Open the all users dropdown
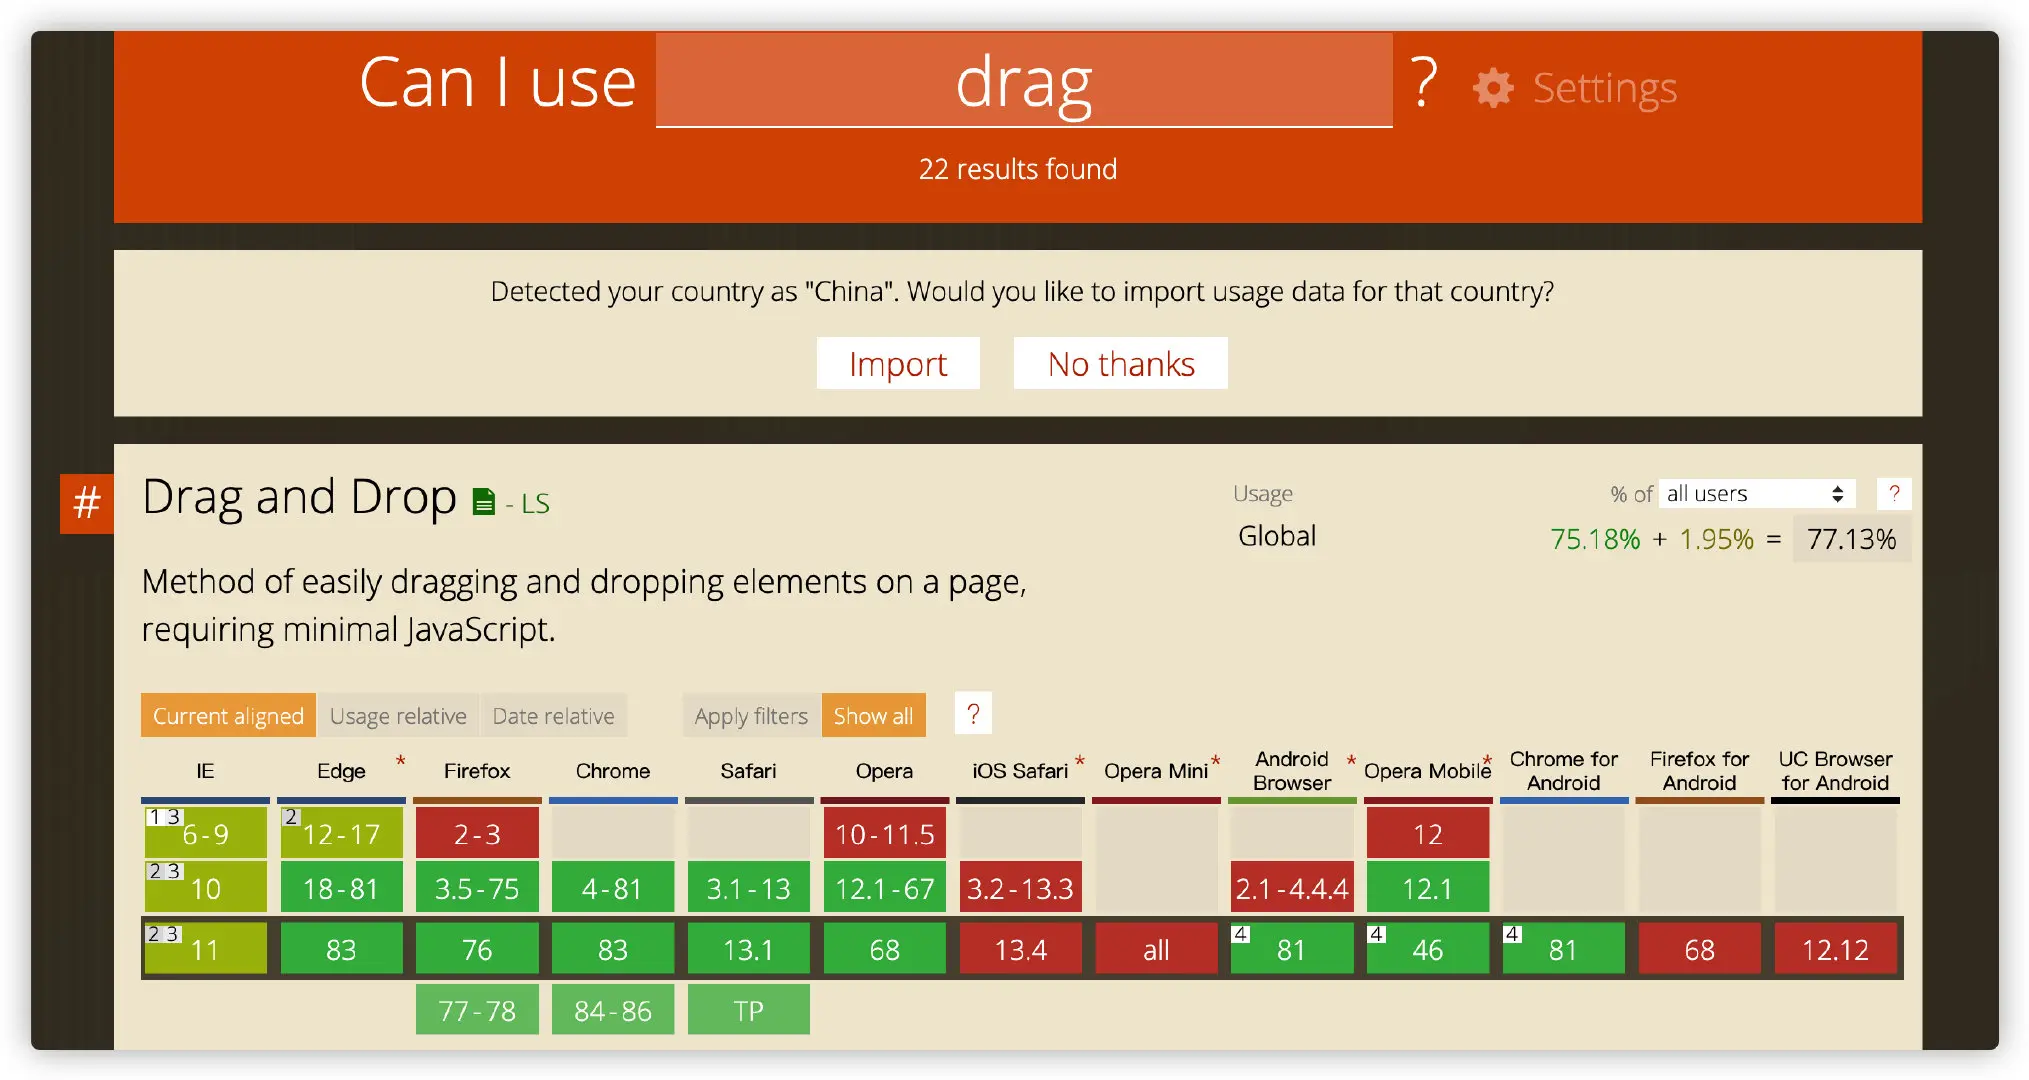 [x=1756, y=494]
